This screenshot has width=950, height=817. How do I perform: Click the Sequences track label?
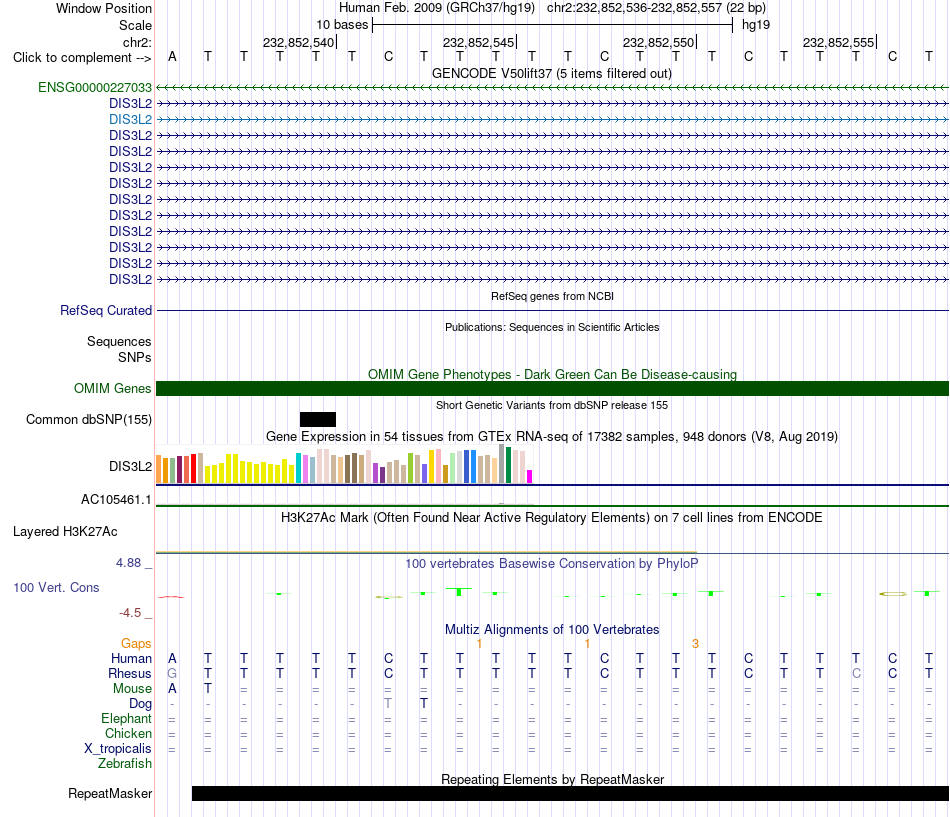pos(119,342)
